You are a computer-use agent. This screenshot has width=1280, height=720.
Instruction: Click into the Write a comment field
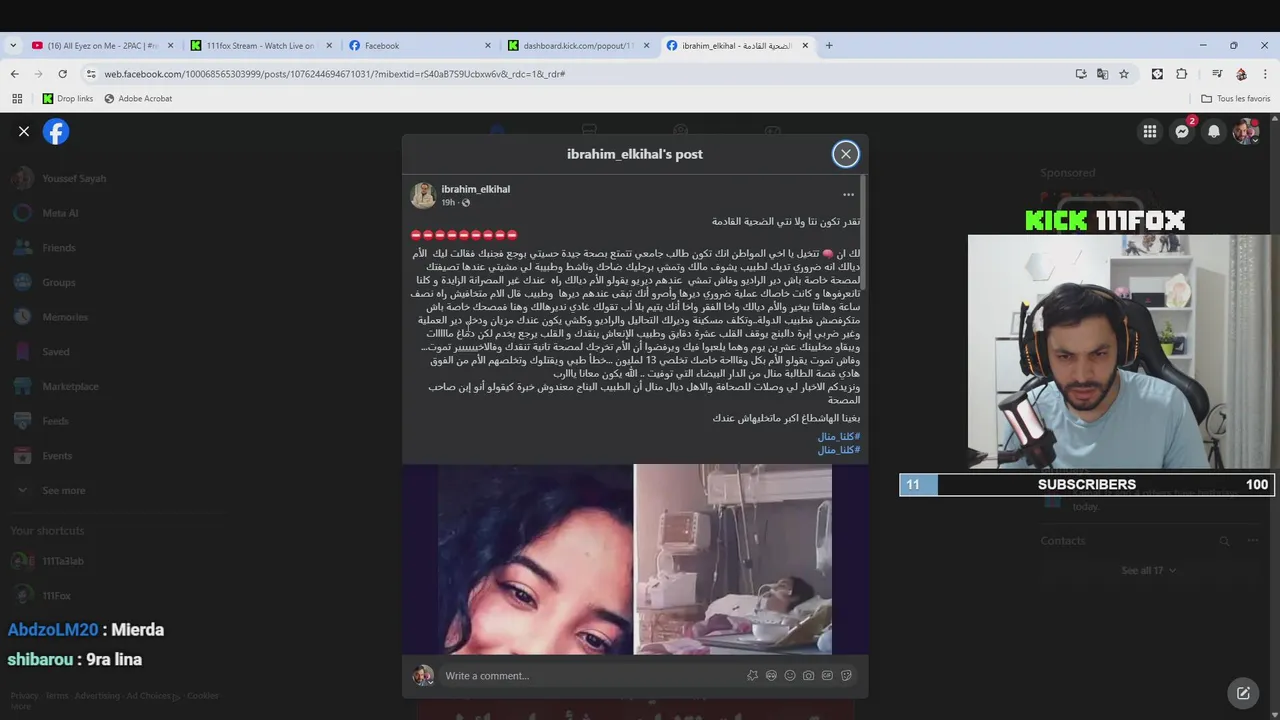pyautogui.click(x=590, y=676)
